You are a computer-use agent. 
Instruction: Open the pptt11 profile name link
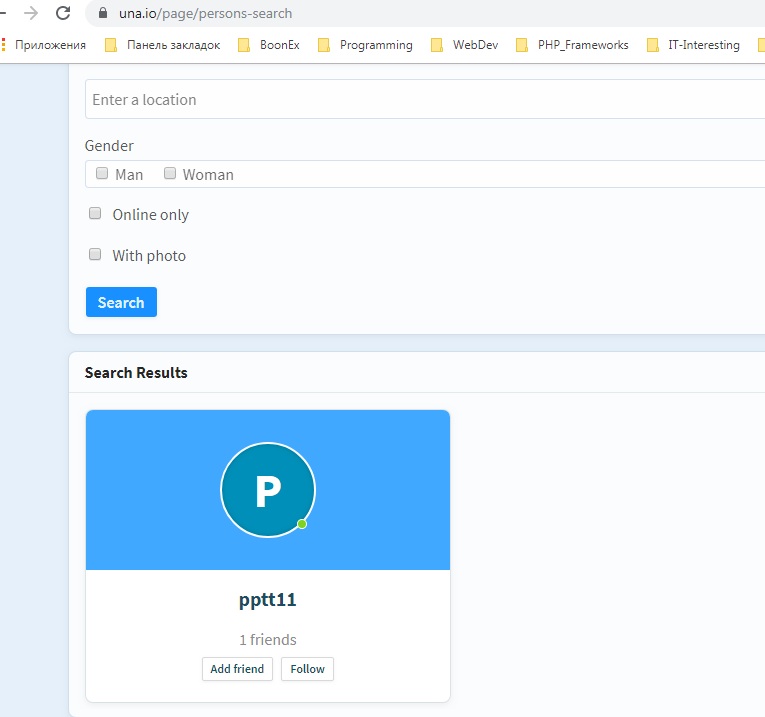268,600
